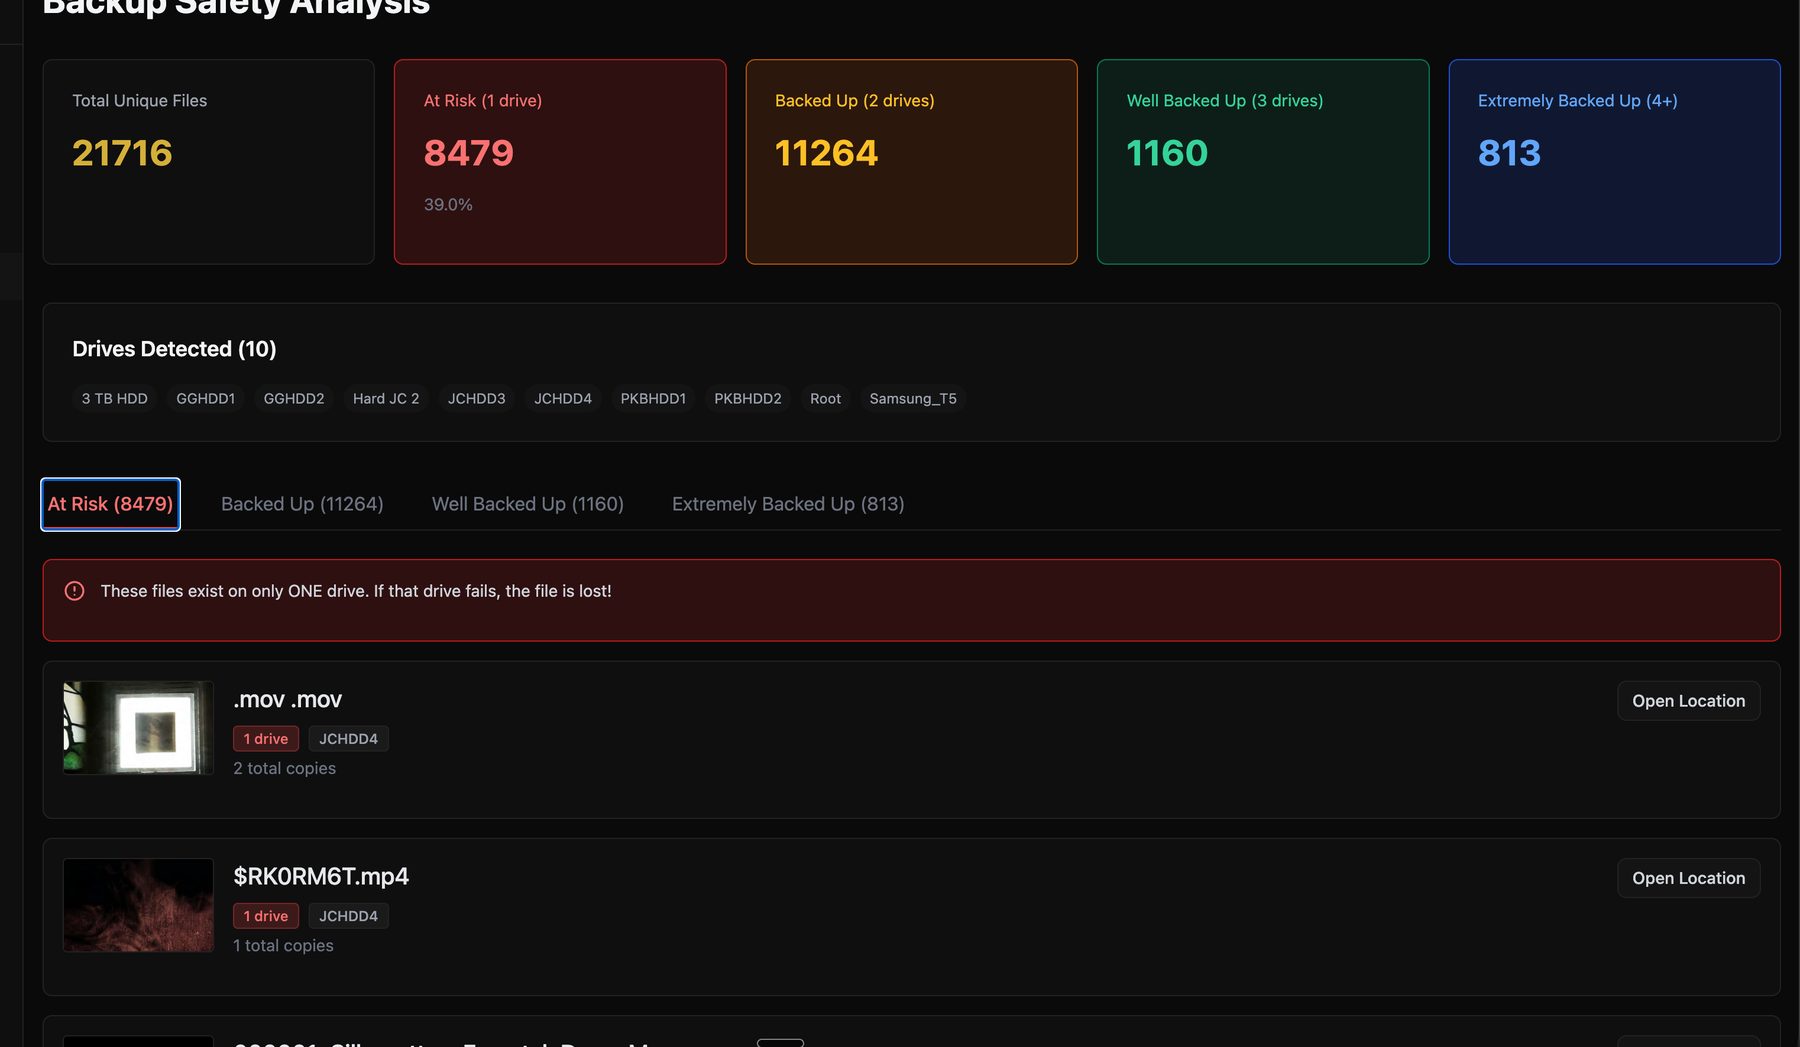Pick the PKBHDD1 drive chip
Image resolution: width=1800 pixels, height=1047 pixels.
pyautogui.click(x=653, y=399)
